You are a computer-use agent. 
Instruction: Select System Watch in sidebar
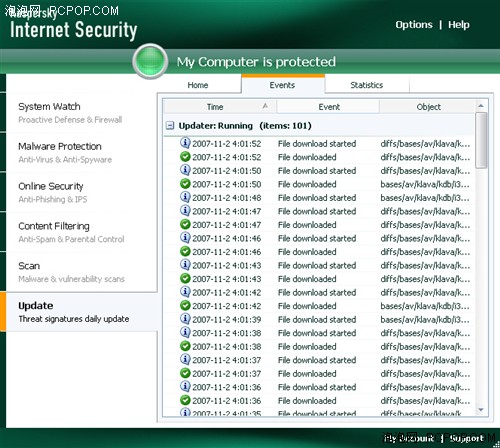49,107
